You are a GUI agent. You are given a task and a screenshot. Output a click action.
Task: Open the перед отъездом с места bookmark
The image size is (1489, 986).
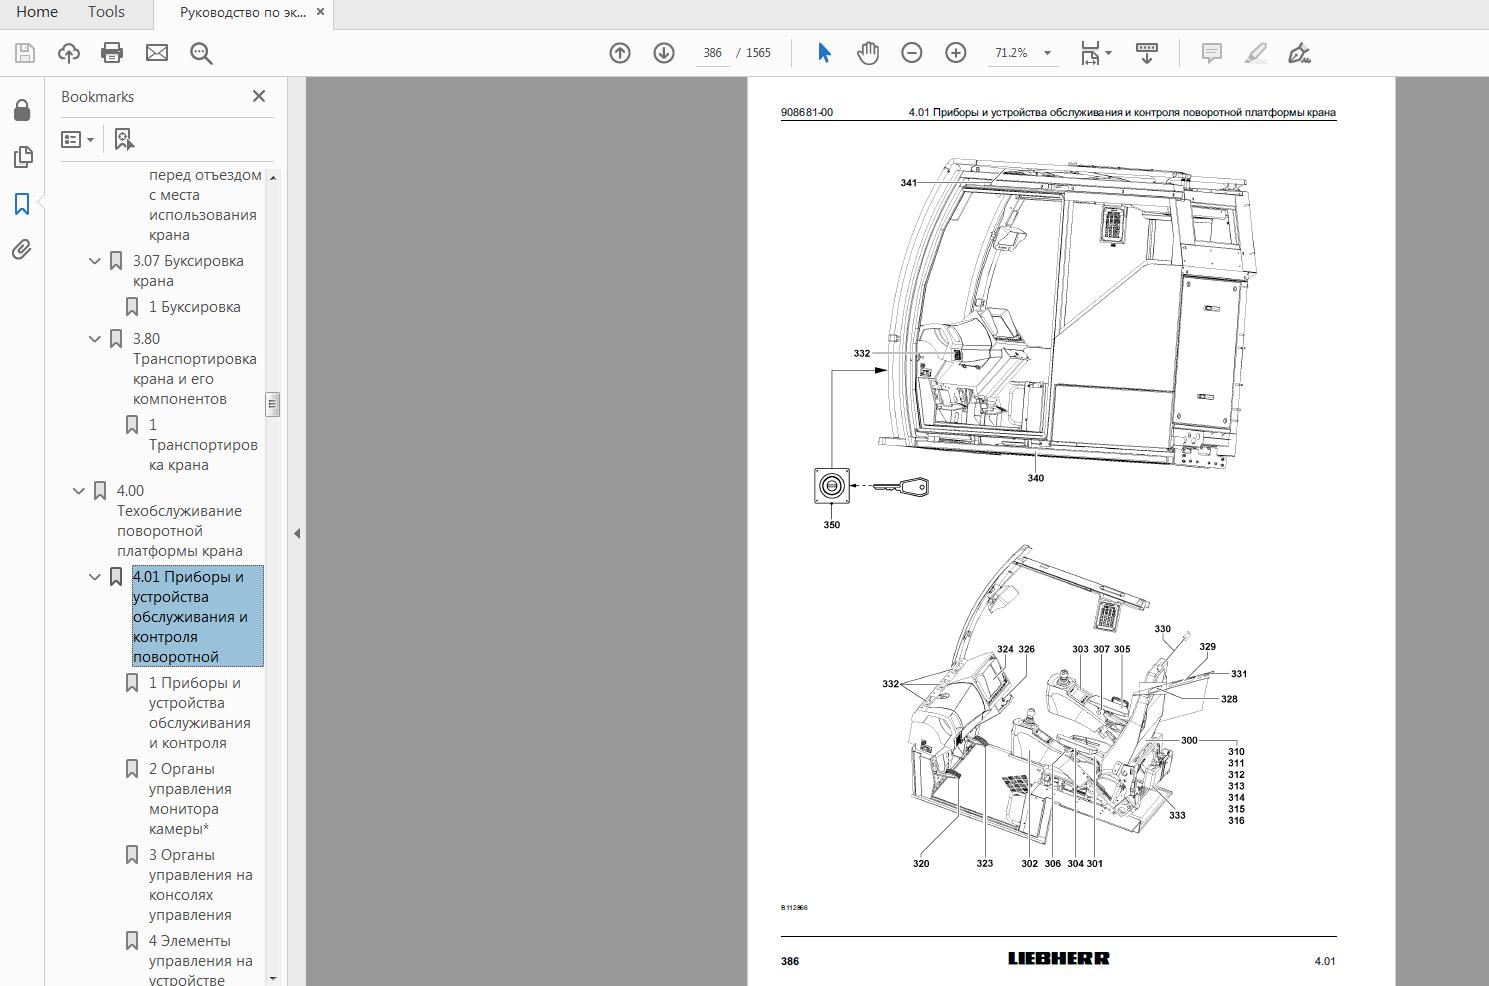pyautogui.click(x=205, y=205)
